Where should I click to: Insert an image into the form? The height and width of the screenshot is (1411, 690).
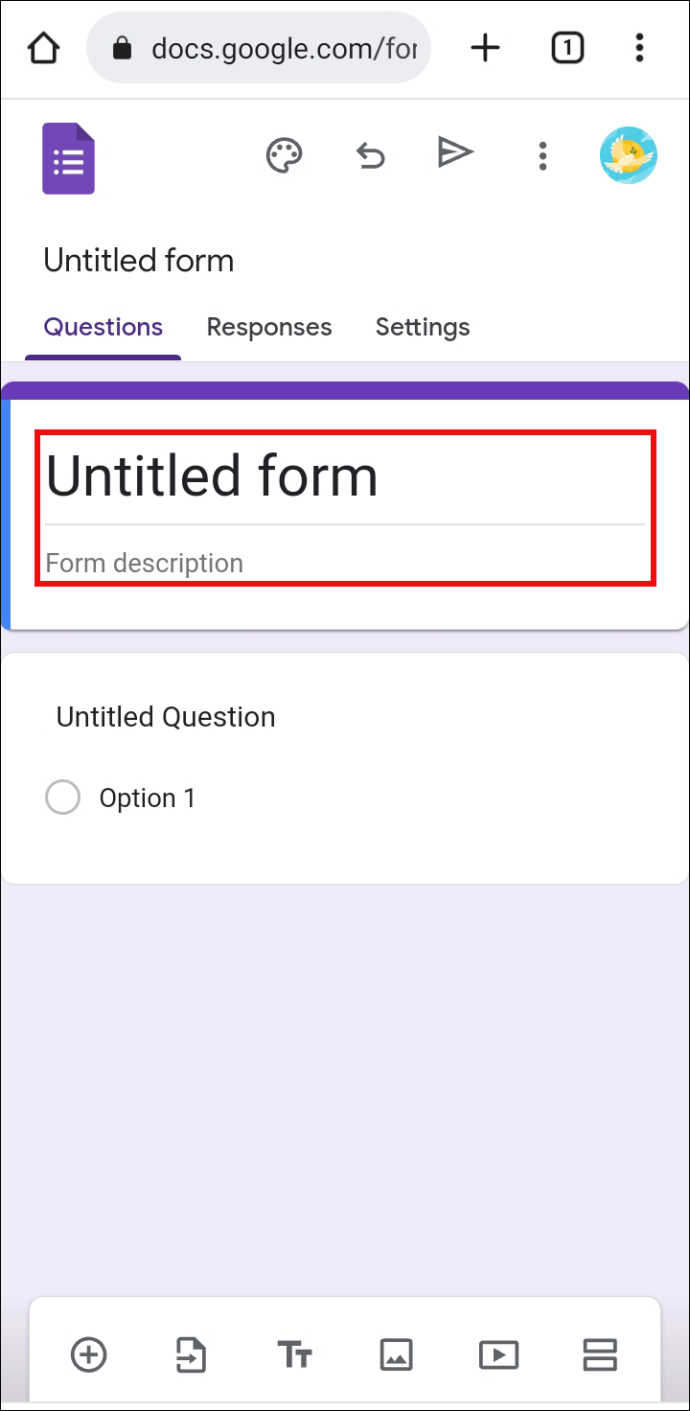pyautogui.click(x=396, y=1355)
